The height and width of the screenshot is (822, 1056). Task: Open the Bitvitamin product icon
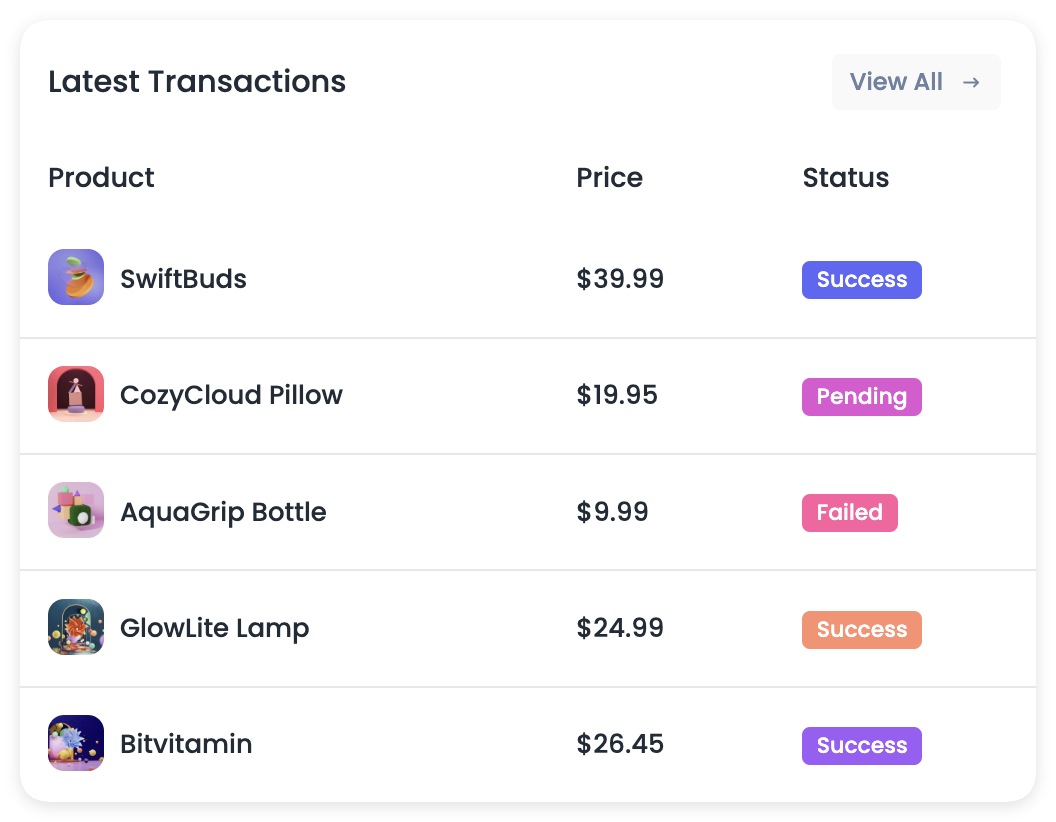point(76,743)
